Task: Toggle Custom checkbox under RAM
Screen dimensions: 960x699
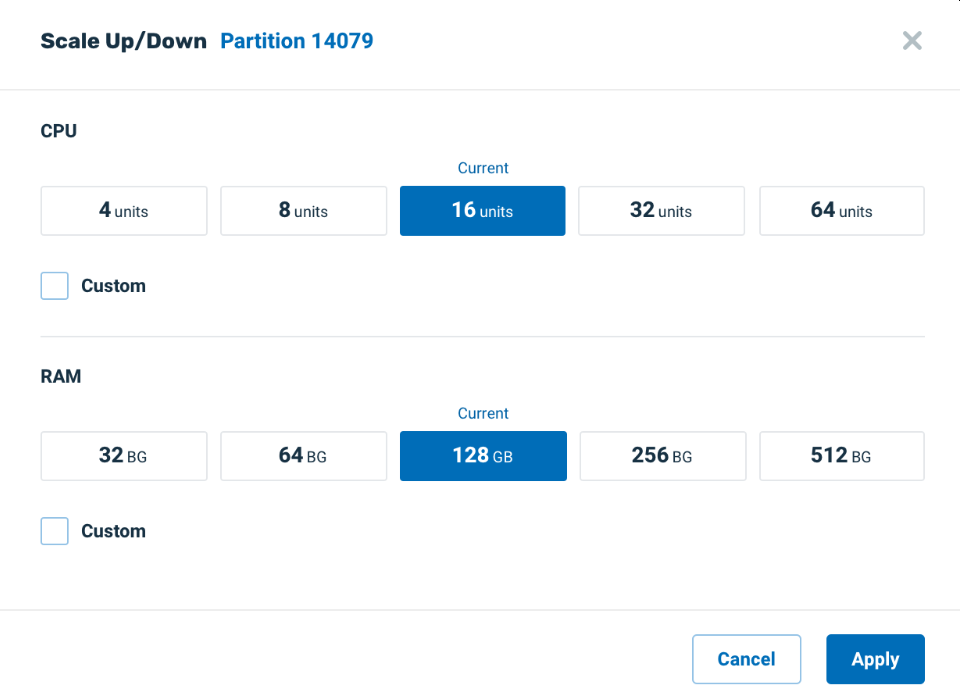Action: tap(55, 531)
